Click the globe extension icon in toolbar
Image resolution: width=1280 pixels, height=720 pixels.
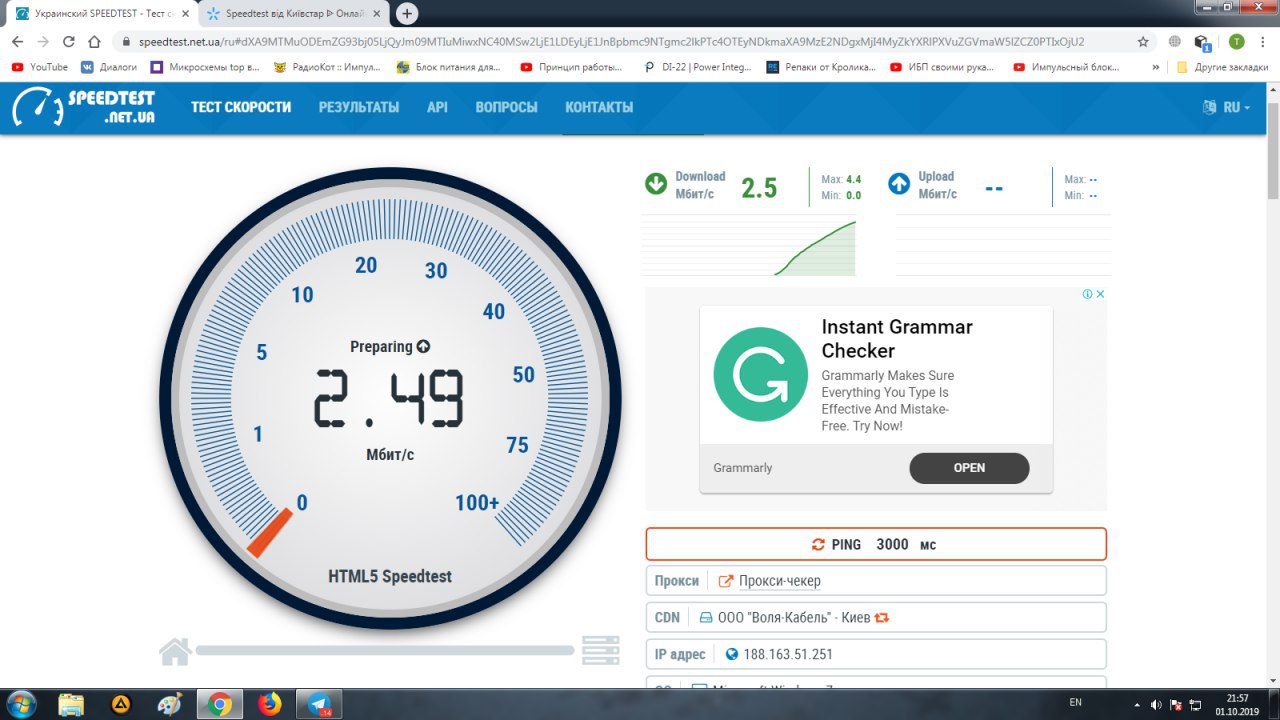1175,42
